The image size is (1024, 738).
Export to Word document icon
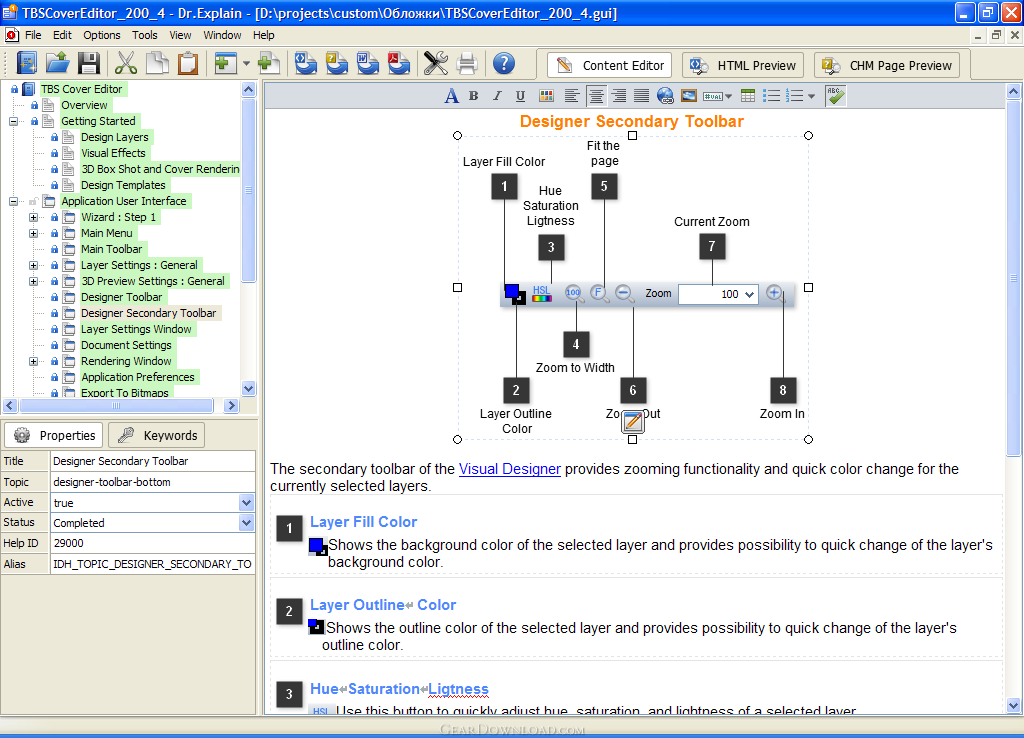pos(368,63)
